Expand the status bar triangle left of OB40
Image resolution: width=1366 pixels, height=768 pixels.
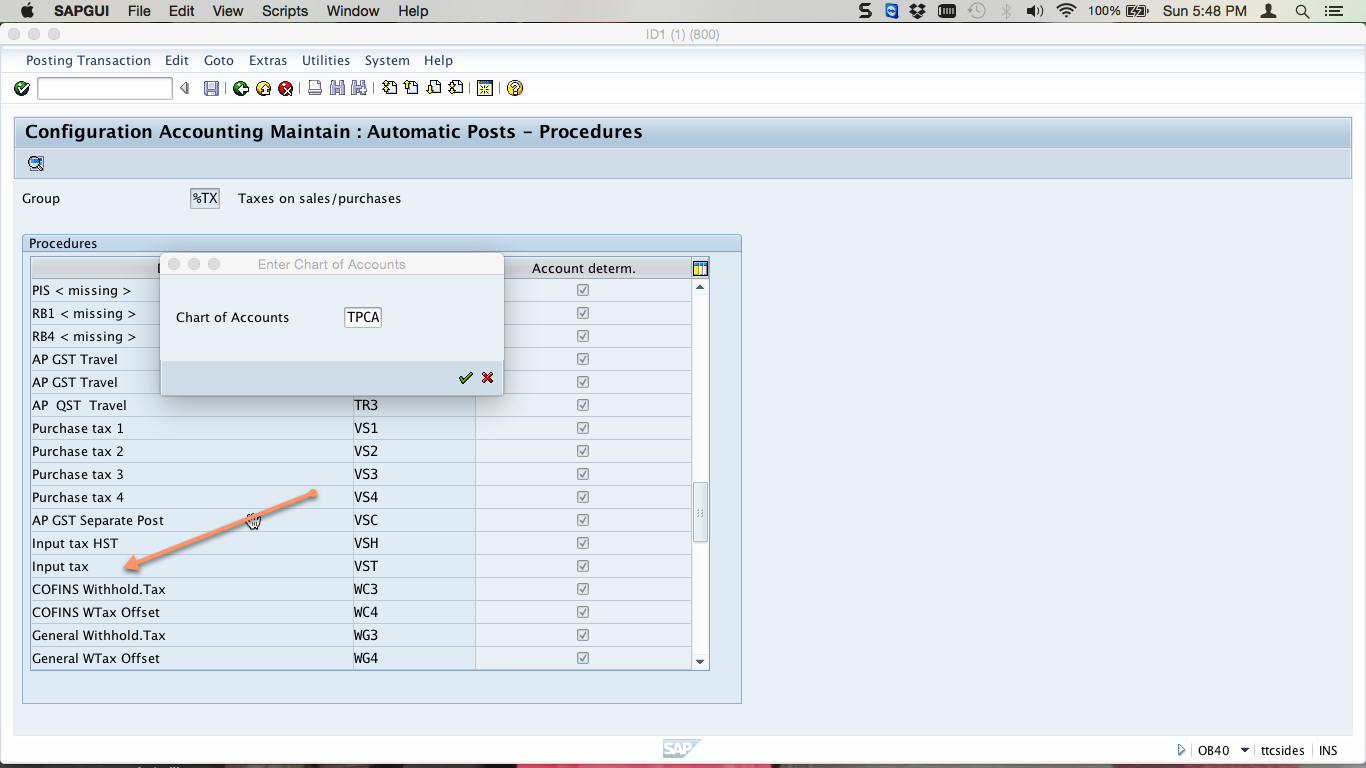[x=1181, y=750]
